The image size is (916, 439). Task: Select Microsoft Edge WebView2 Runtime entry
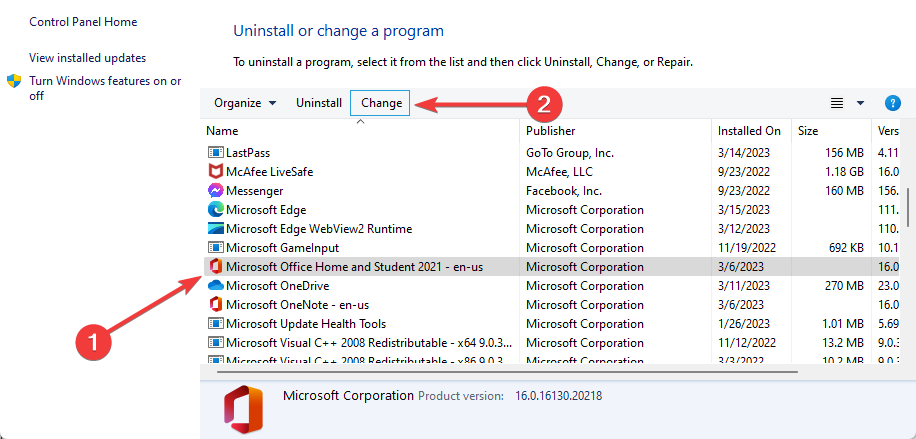tap(319, 229)
